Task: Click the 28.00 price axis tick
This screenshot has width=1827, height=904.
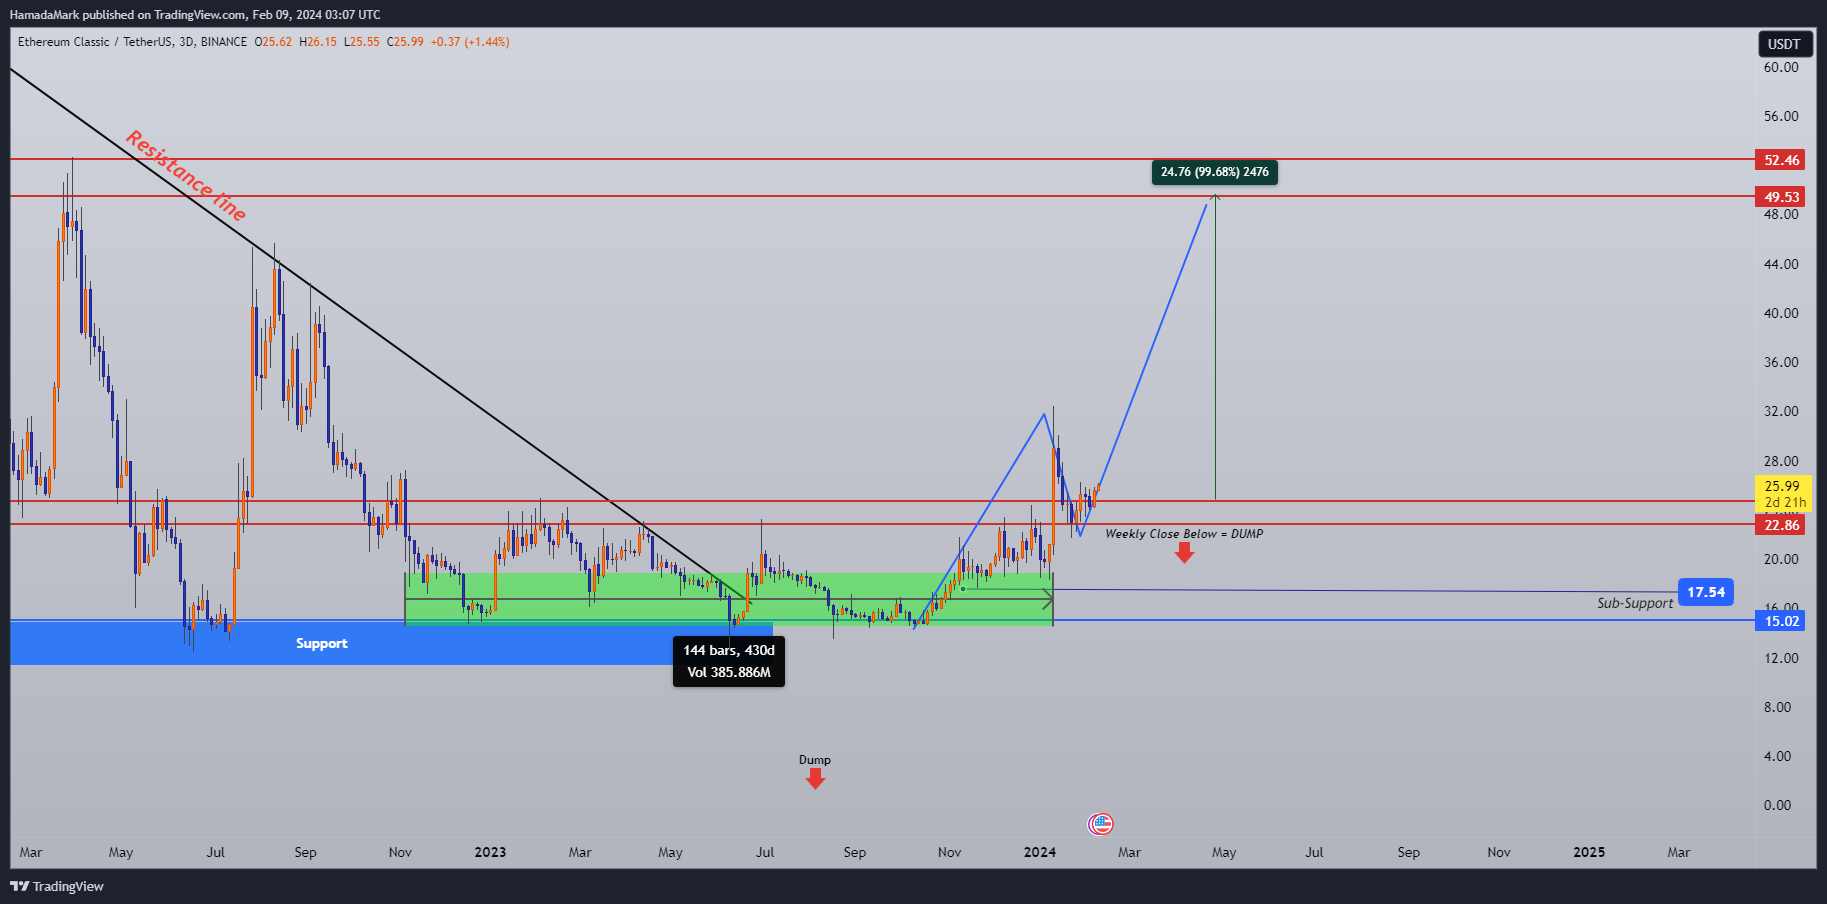Action: coord(1781,461)
